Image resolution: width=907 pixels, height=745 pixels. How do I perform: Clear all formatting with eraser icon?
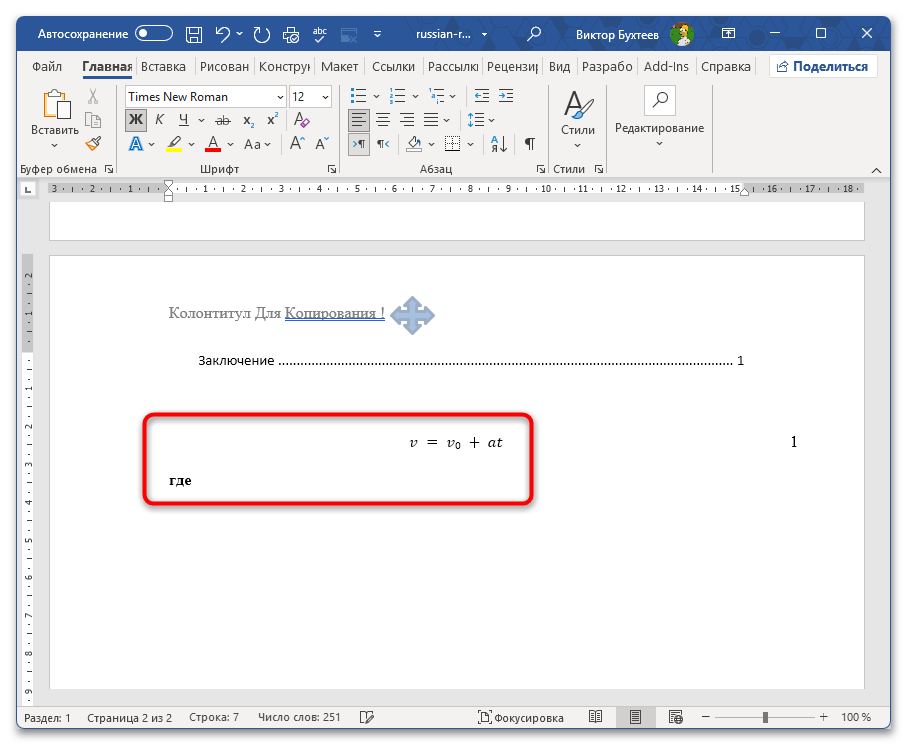click(301, 120)
